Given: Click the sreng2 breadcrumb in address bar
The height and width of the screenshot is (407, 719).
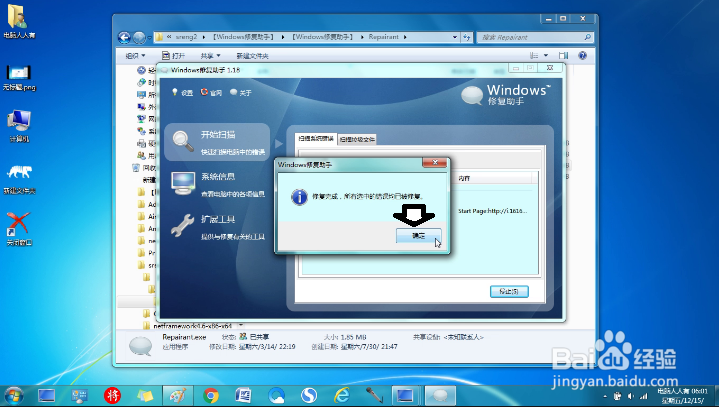Looking at the screenshot, I should [186, 37].
